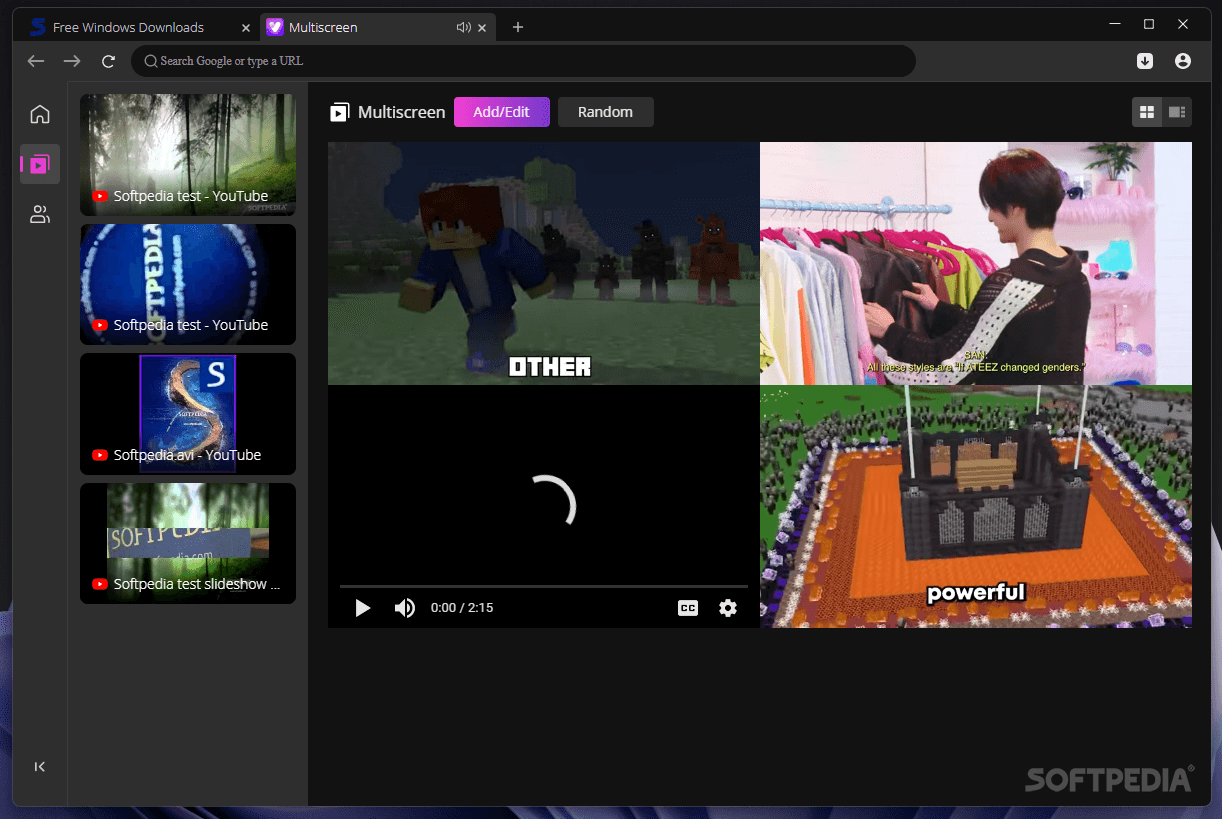The height and width of the screenshot is (819, 1222).
Task: Select the Multiscreen sidebar icon
Action: 40,164
